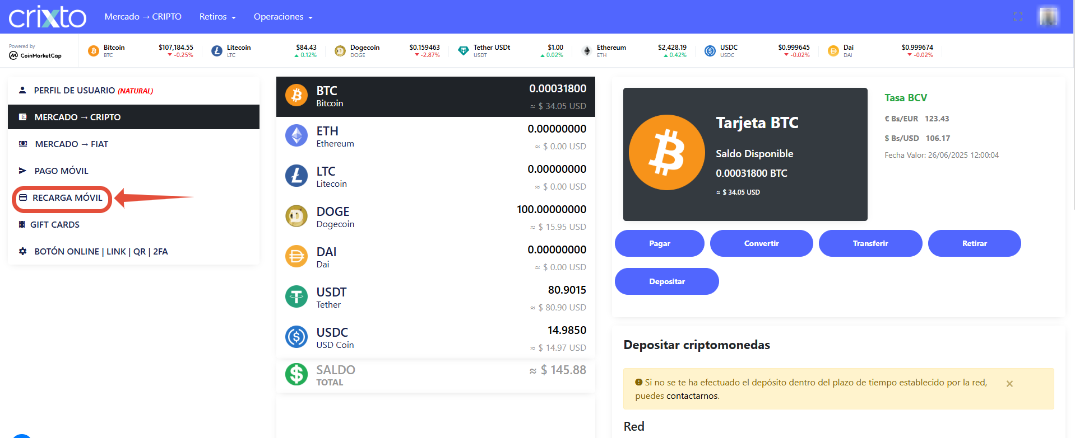The height and width of the screenshot is (438, 1075).
Task: Open Perfil de Usuario in sidebar
Action: (x=134, y=90)
